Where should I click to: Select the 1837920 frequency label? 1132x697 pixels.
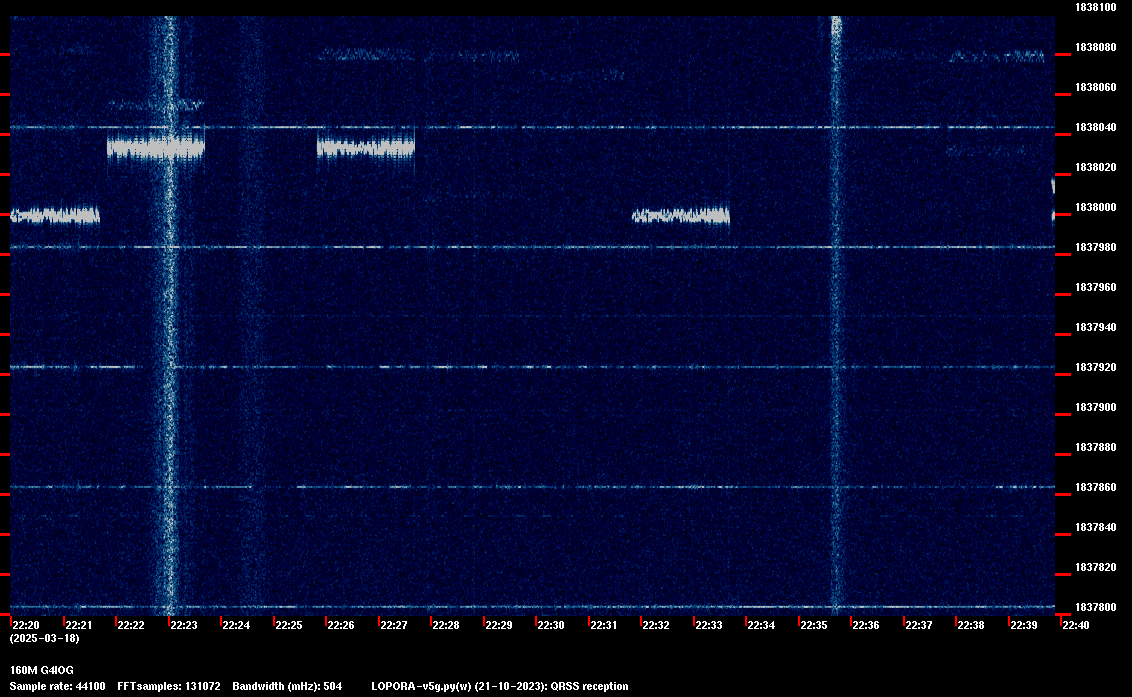tap(1096, 368)
